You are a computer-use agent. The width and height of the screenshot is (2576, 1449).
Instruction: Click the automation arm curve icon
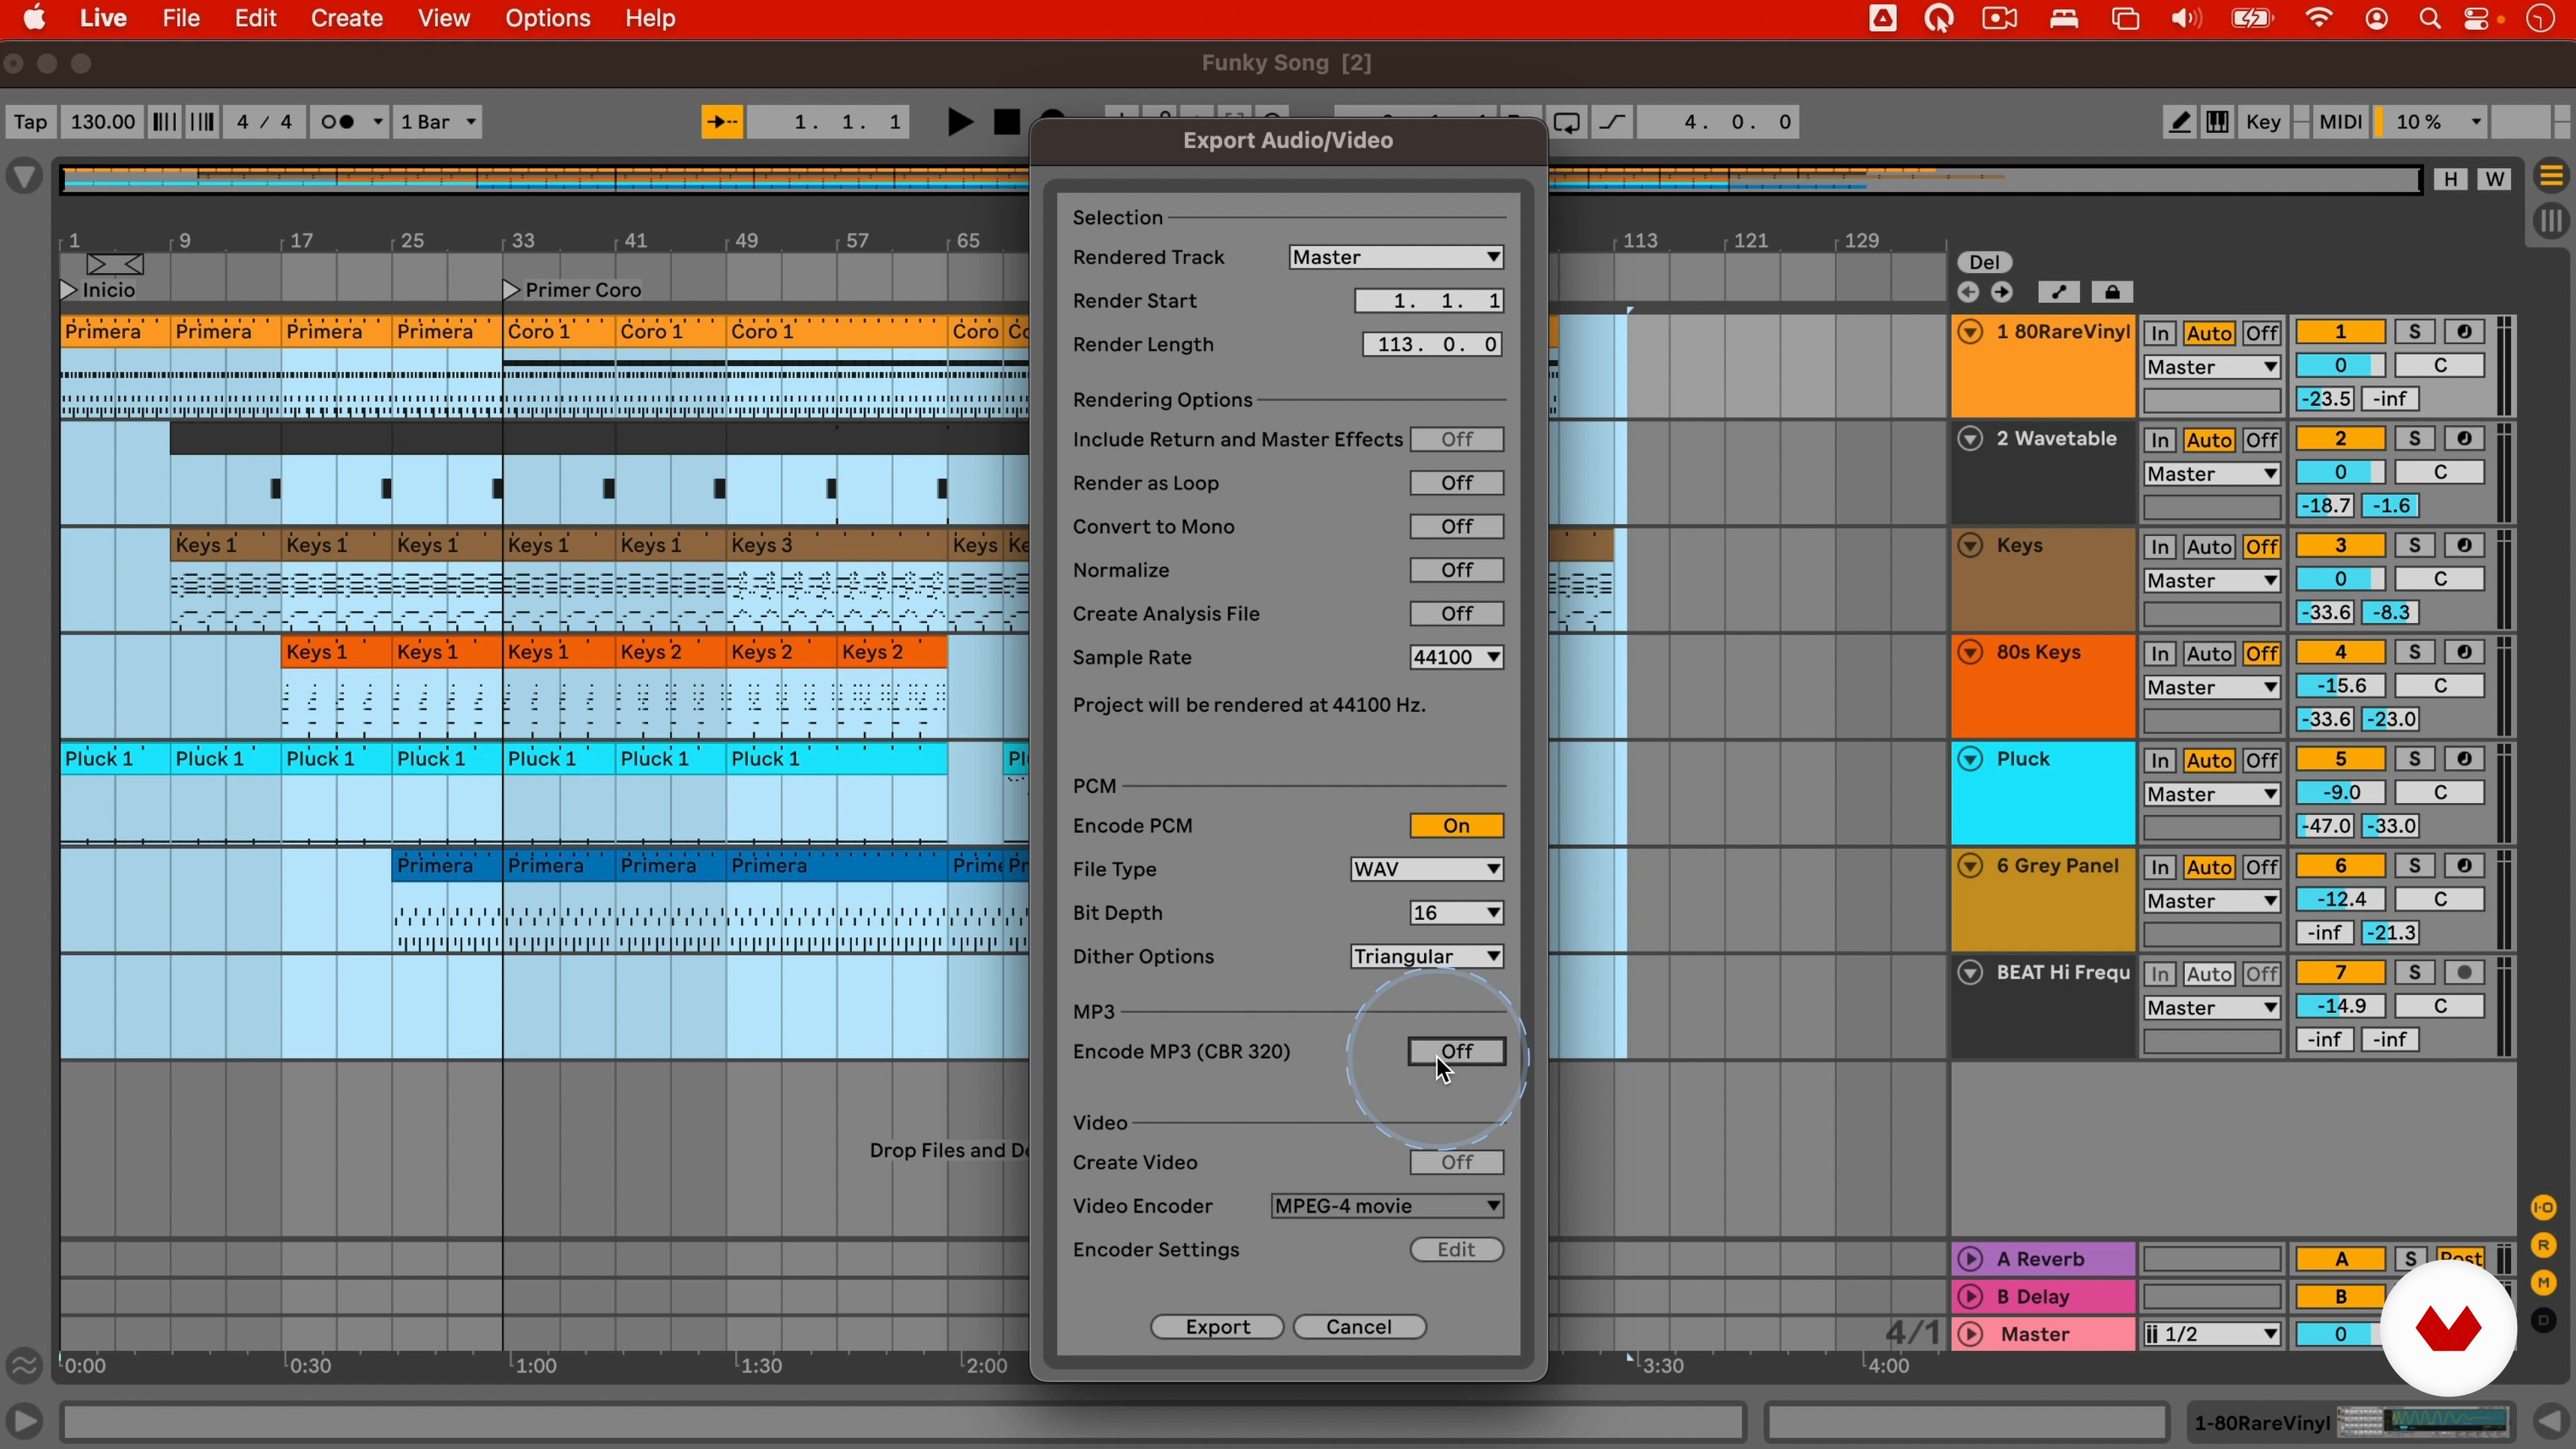pos(1612,122)
